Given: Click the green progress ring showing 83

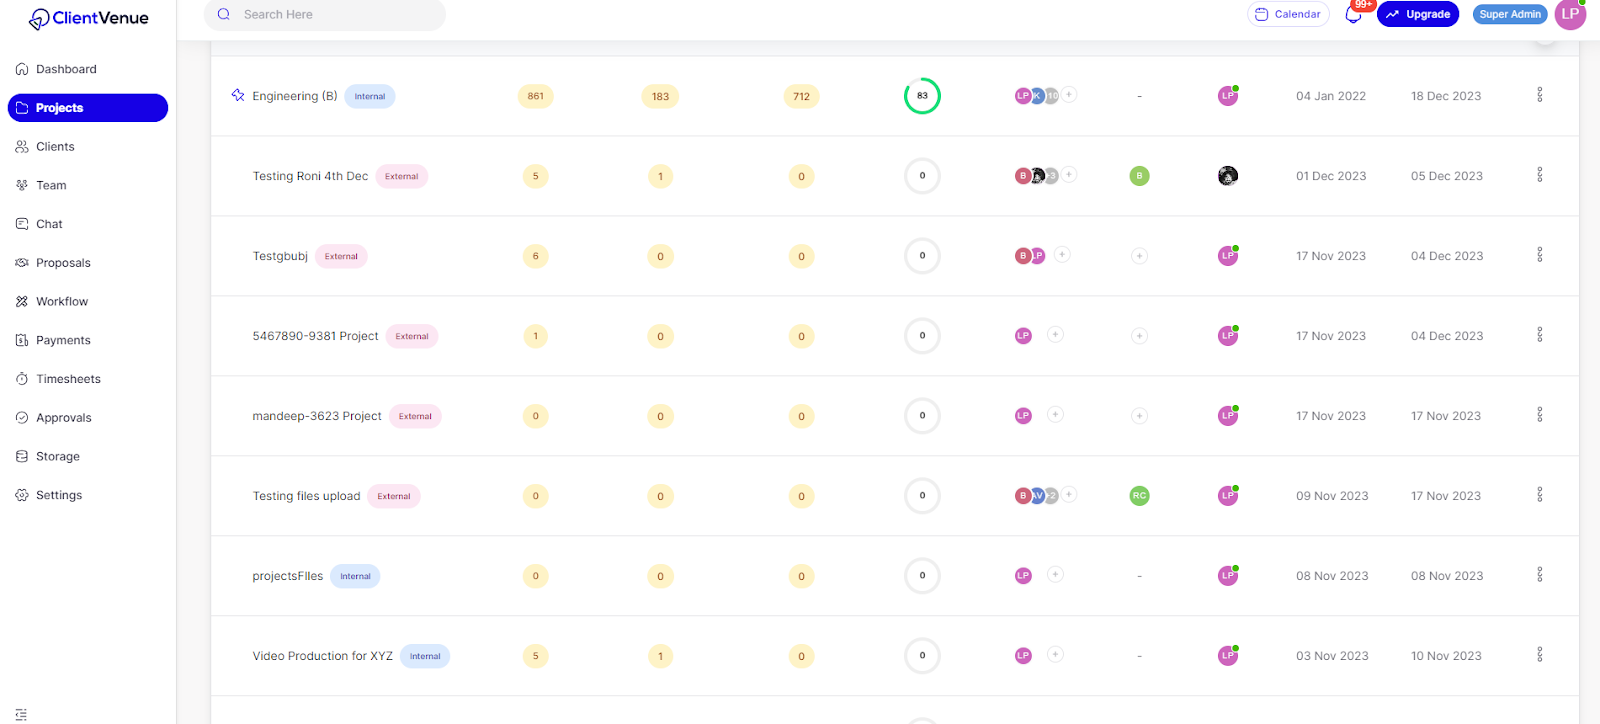Looking at the screenshot, I should (x=921, y=95).
